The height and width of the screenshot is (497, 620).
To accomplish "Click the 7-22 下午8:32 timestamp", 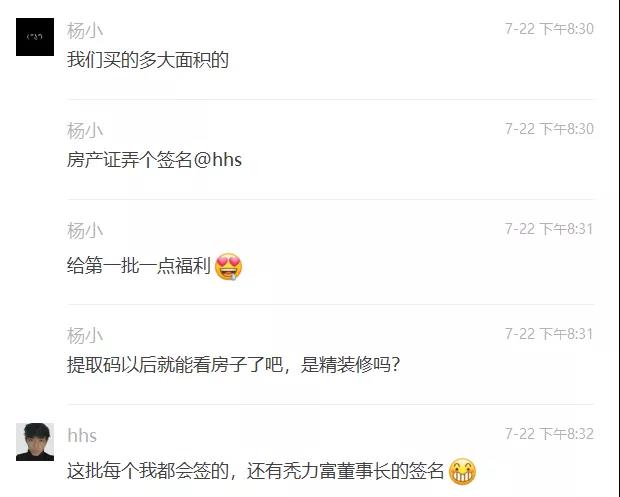I will (x=549, y=434).
